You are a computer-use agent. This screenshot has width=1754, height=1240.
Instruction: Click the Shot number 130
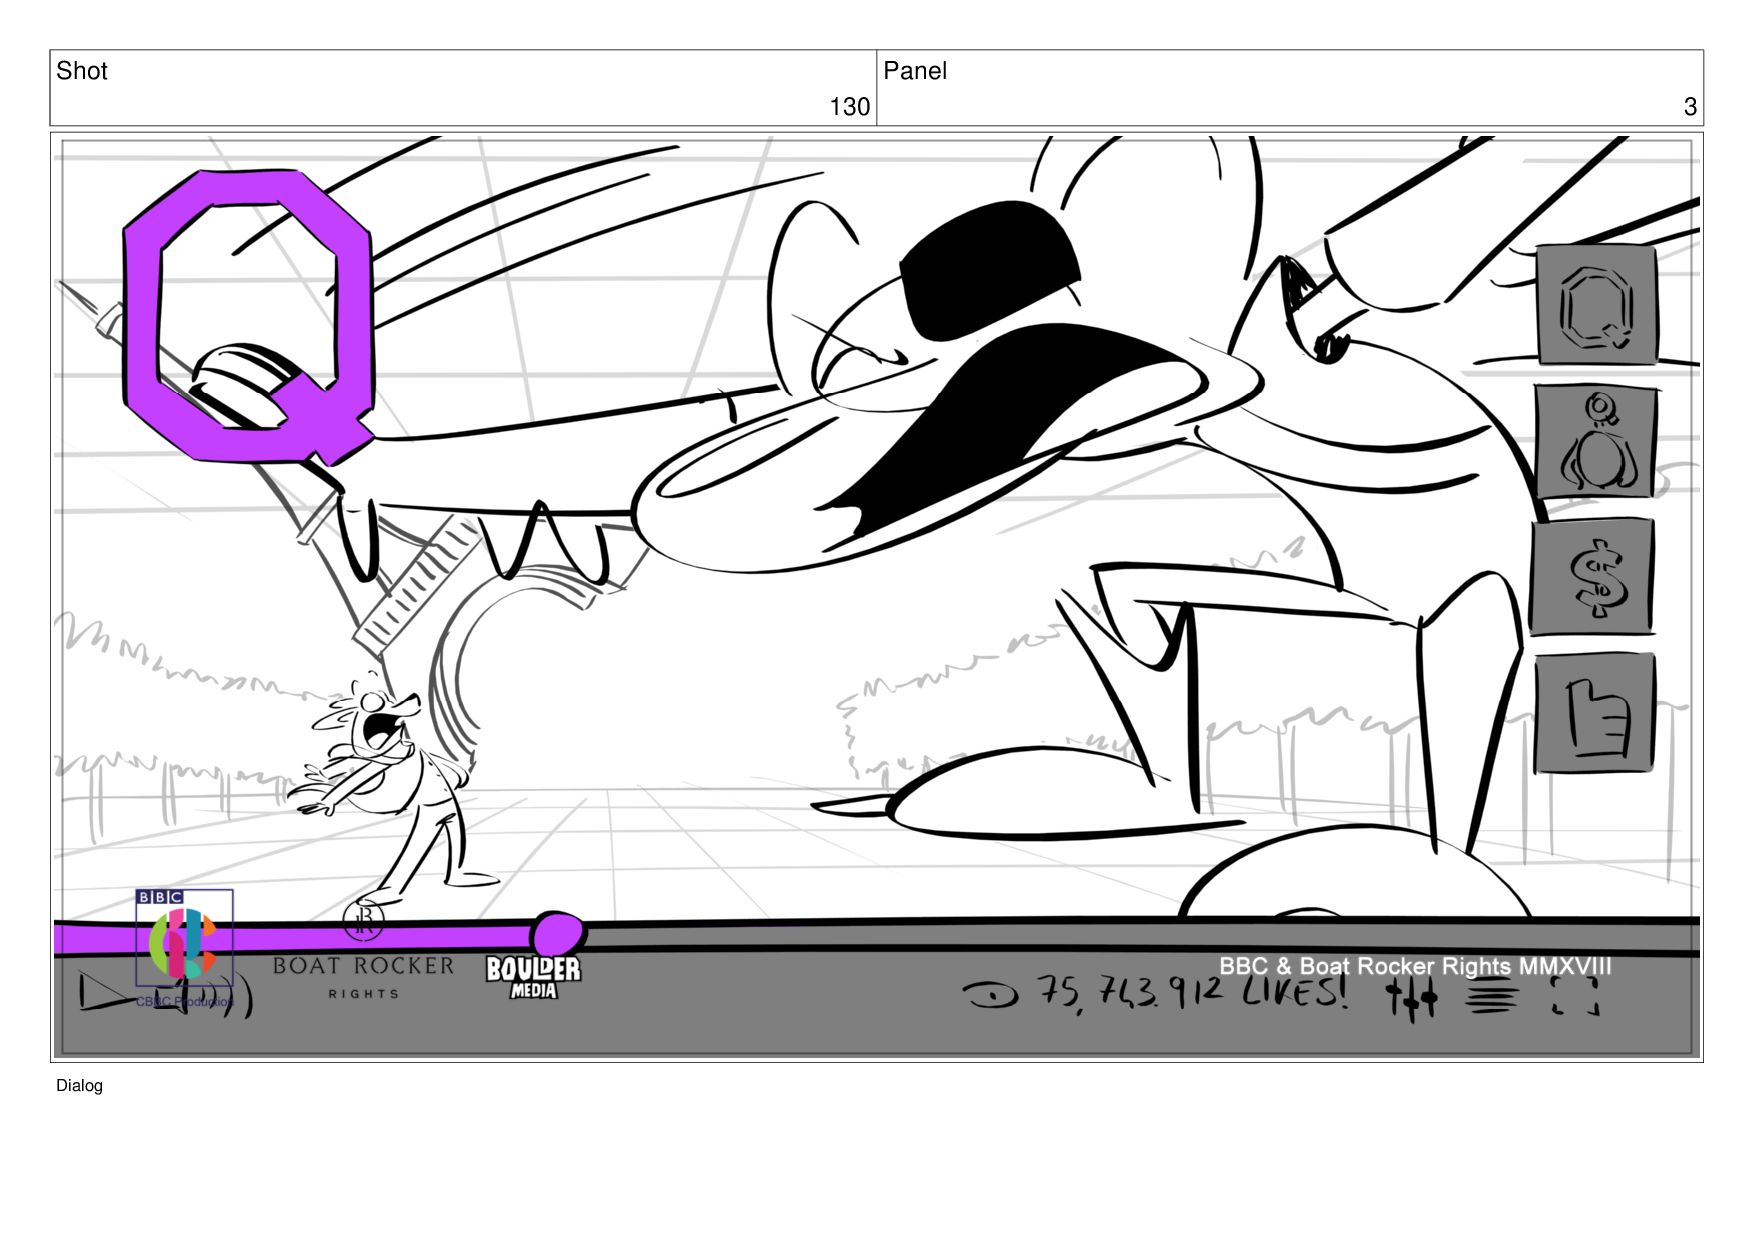[x=849, y=106]
